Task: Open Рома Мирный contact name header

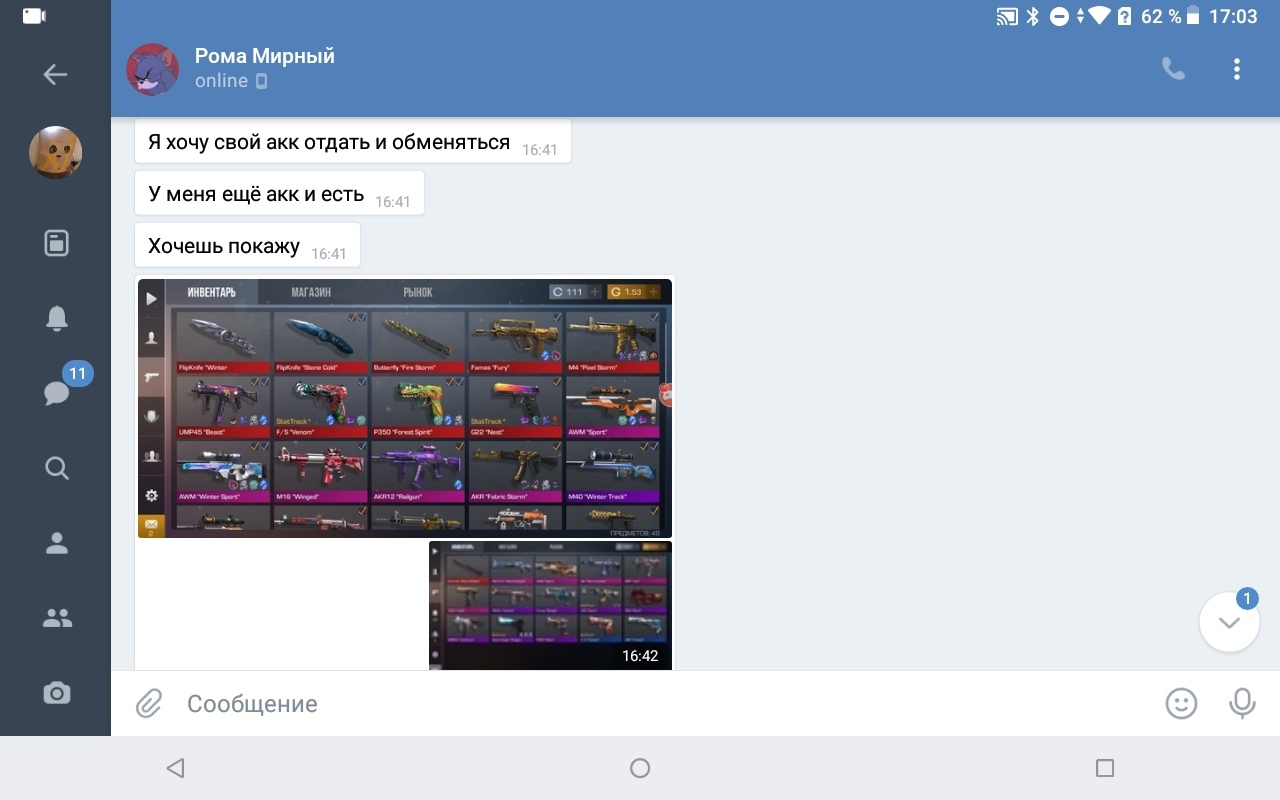Action: (264, 57)
